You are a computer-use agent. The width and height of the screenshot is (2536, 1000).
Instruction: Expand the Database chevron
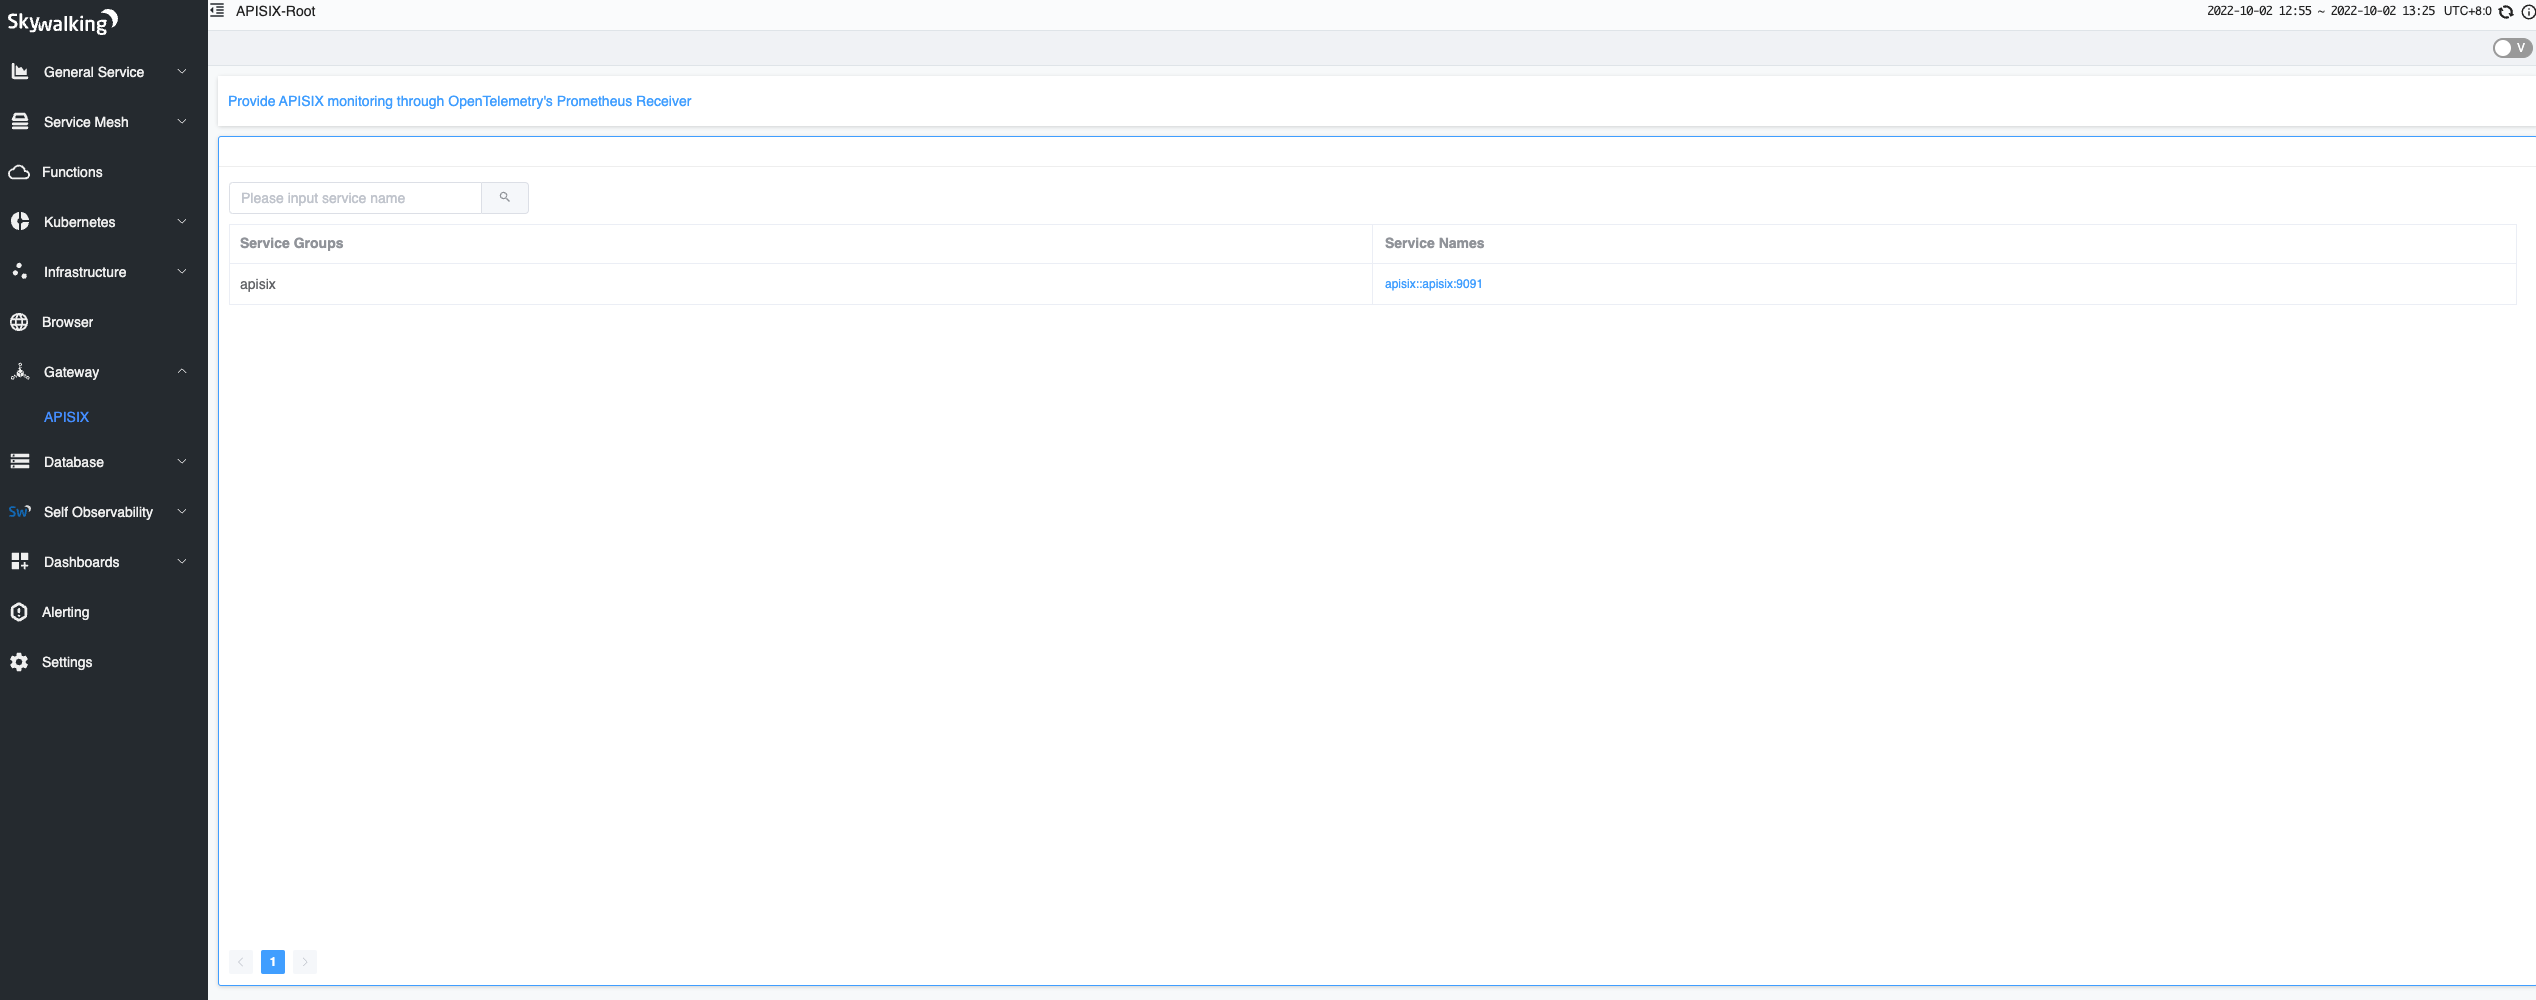point(182,462)
